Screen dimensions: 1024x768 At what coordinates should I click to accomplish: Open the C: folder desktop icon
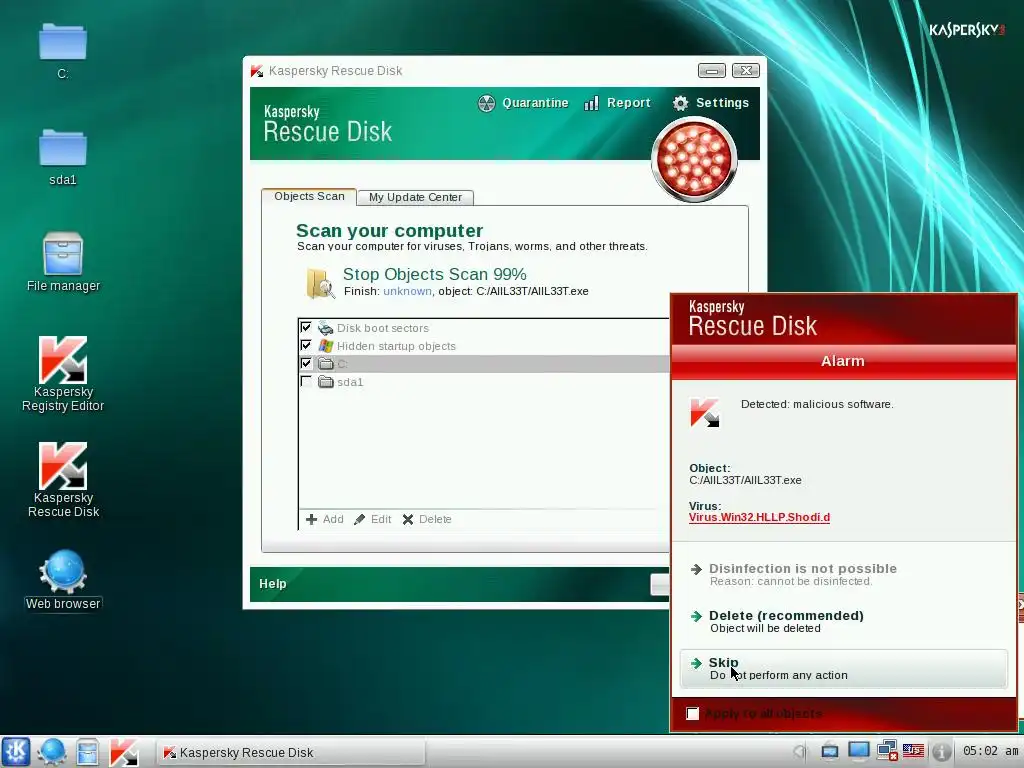pos(63,51)
